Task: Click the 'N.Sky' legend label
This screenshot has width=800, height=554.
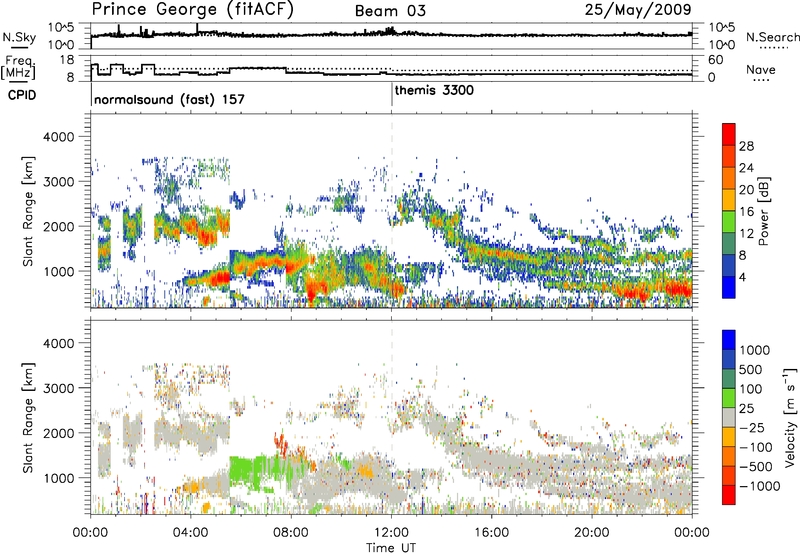Action: tap(19, 37)
